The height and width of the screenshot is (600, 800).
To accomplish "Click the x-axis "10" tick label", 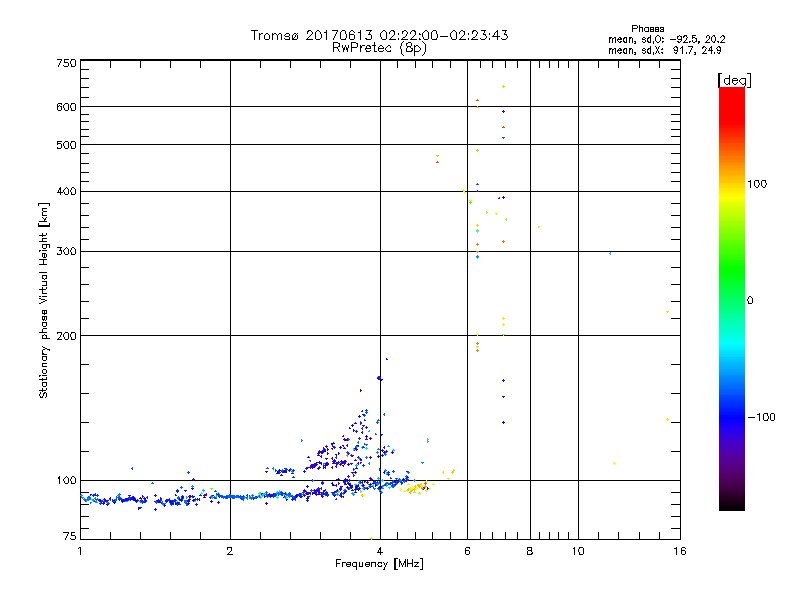I will (x=578, y=551).
